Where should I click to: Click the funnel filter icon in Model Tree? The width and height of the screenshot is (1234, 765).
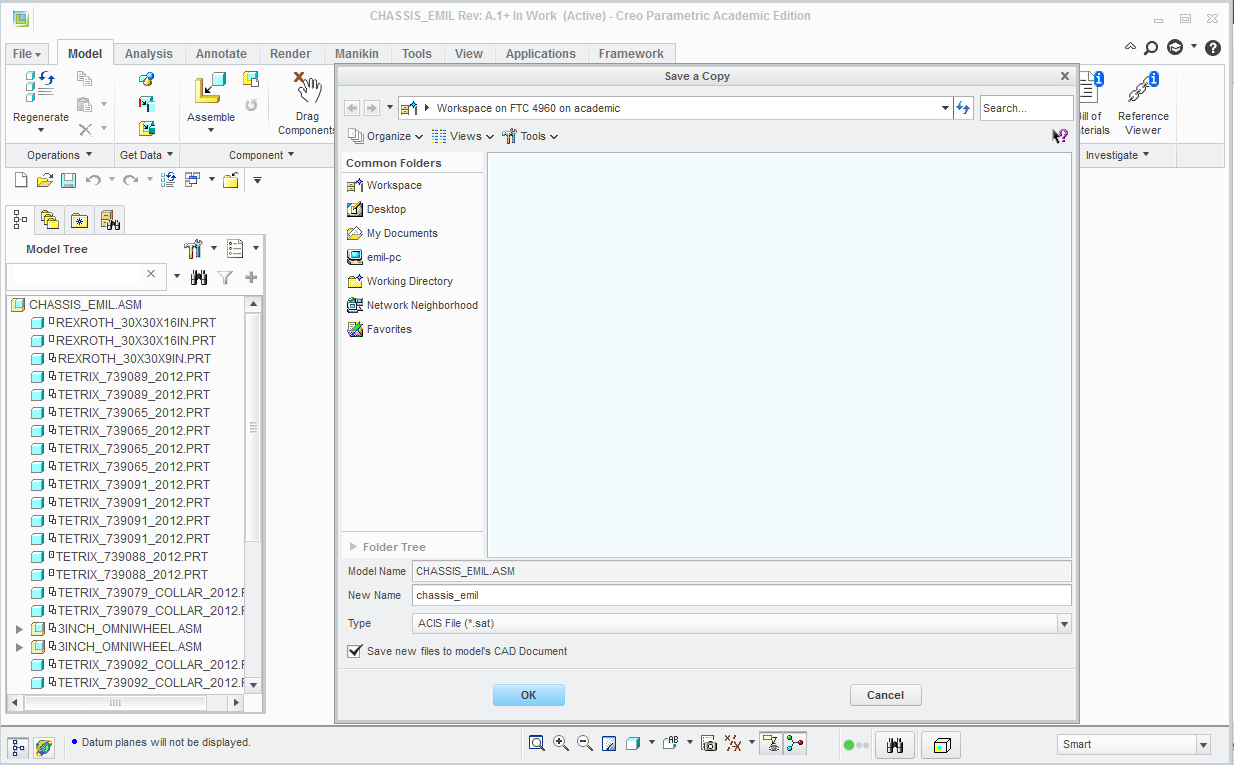(226, 277)
